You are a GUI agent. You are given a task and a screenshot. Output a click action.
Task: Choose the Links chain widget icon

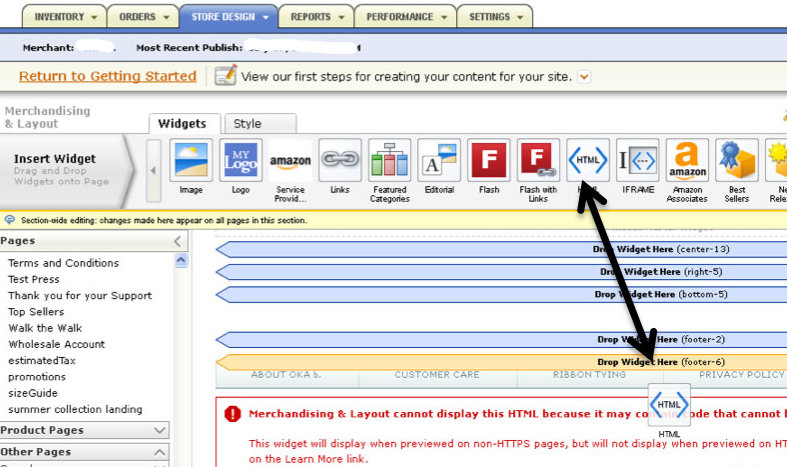[340, 160]
